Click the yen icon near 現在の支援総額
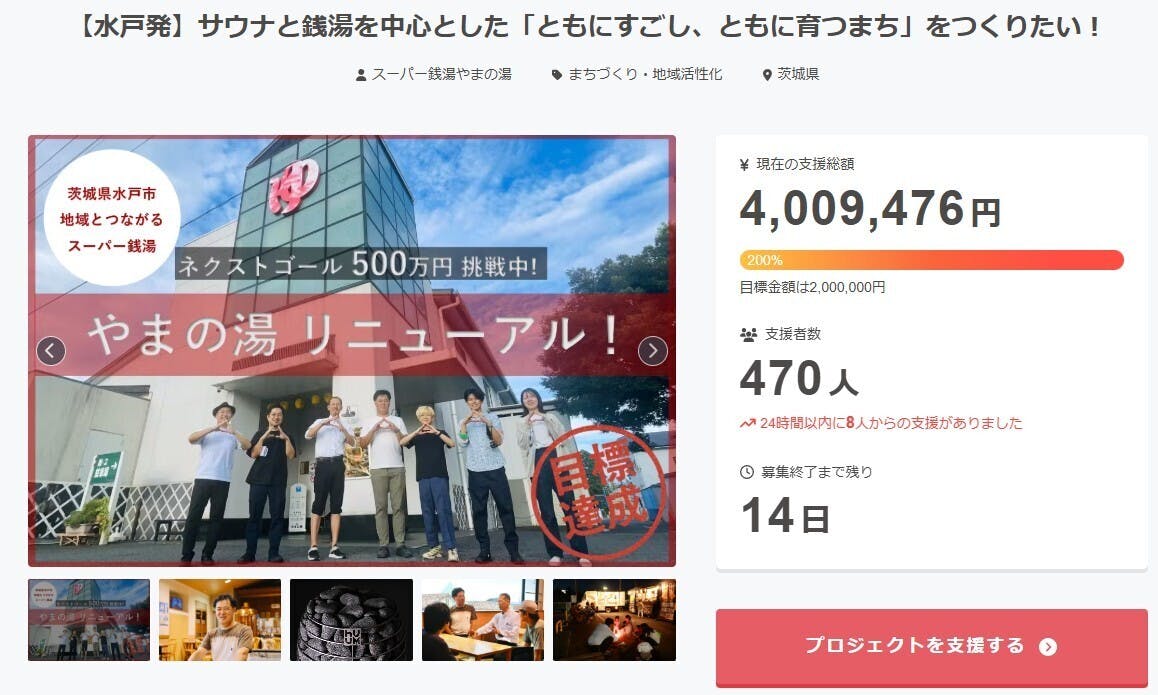This screenshot has height=695, width=1158. pos(744,165)
